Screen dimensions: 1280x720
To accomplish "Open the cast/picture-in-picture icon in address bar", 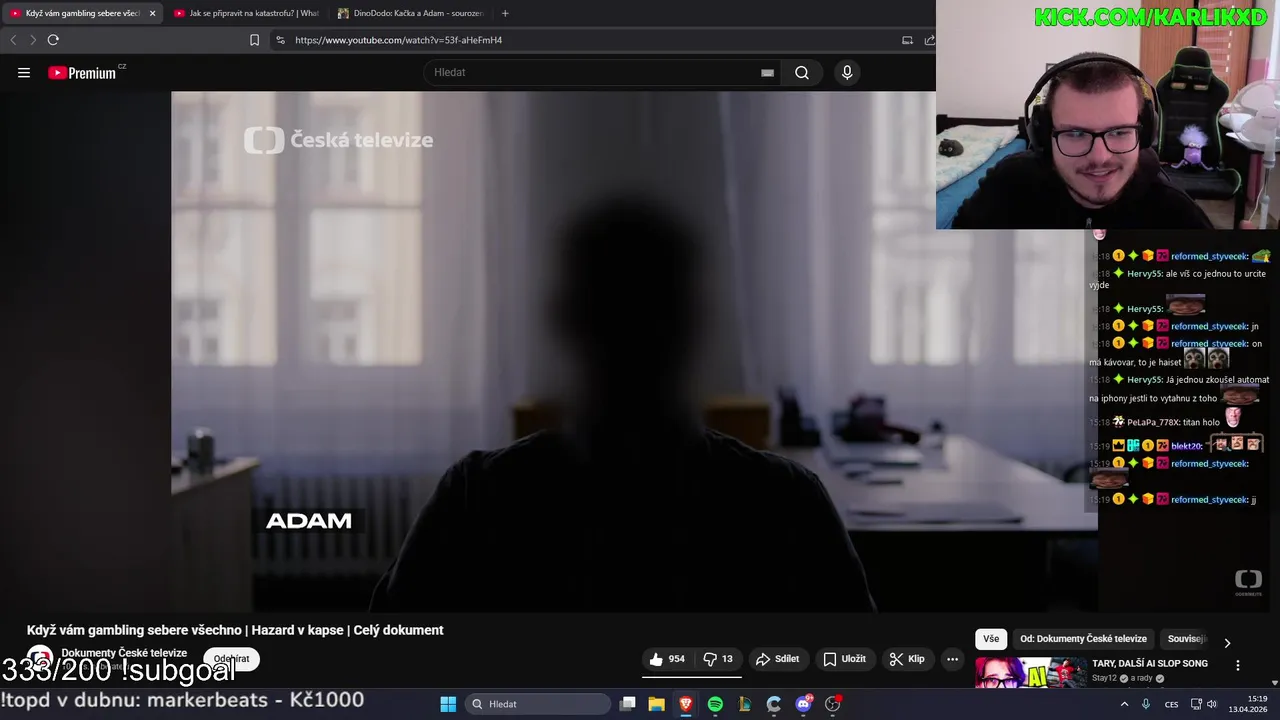I will 907,40.
